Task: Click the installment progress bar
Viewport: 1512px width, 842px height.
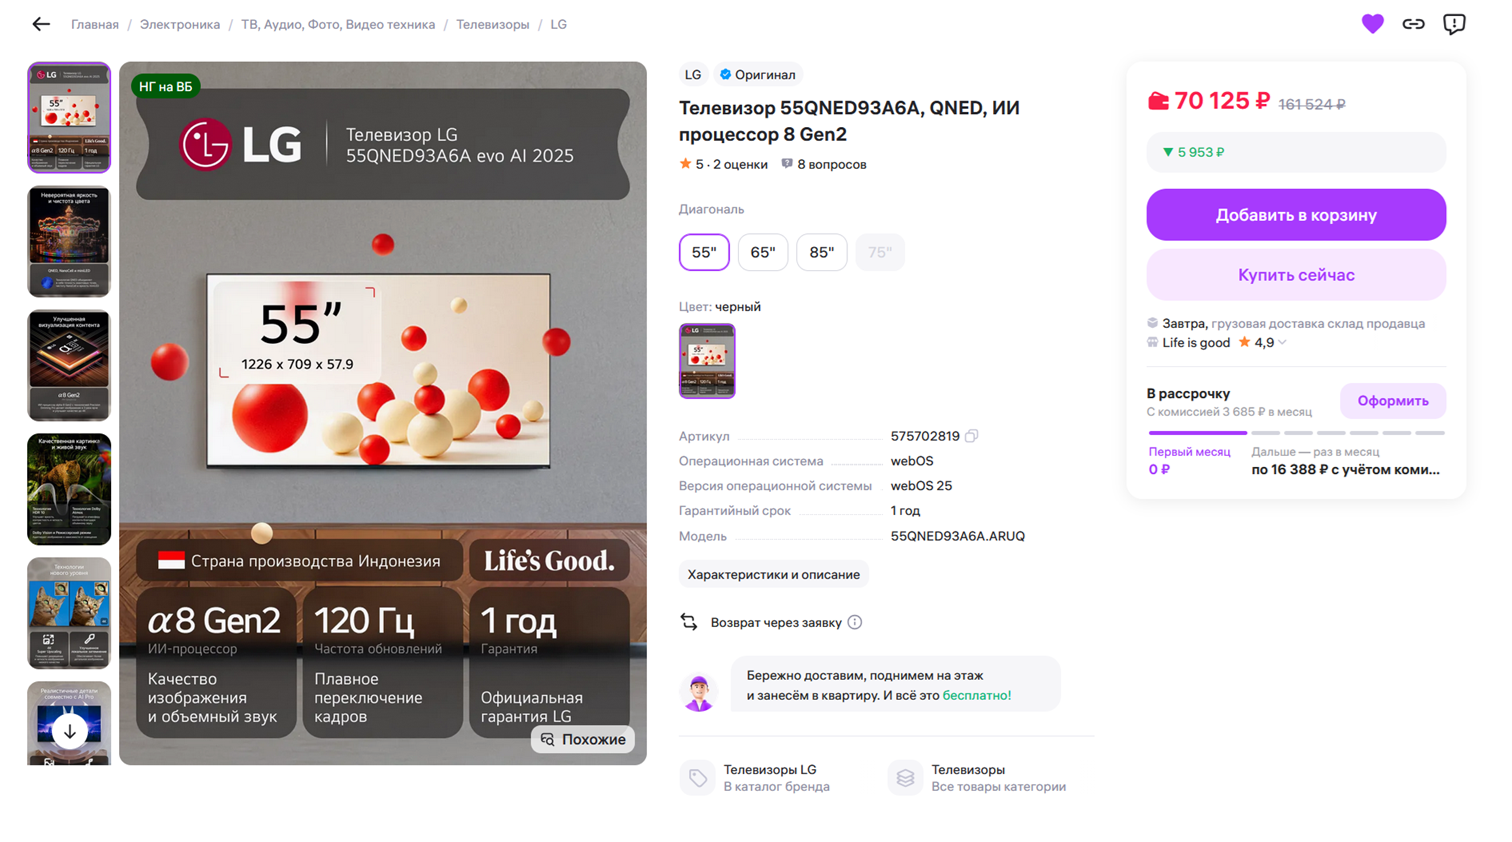Action: click(x=1296, y=433)
